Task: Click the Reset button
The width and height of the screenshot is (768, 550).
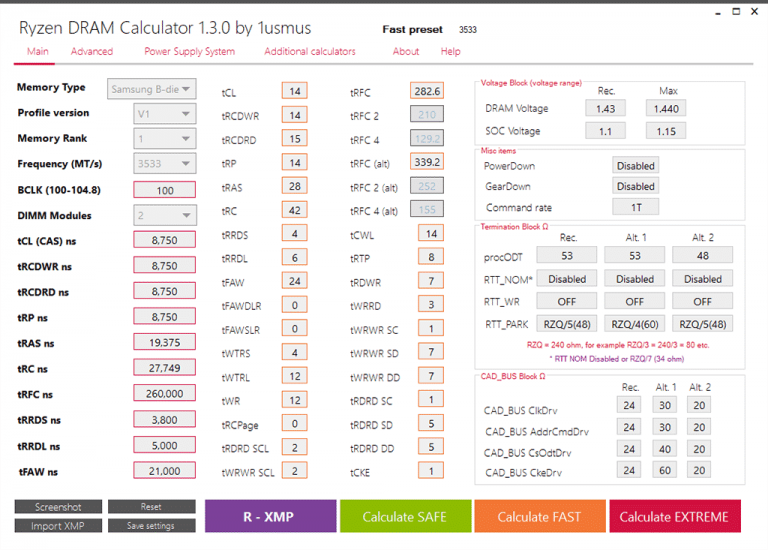Action: (x=151, y=506)
